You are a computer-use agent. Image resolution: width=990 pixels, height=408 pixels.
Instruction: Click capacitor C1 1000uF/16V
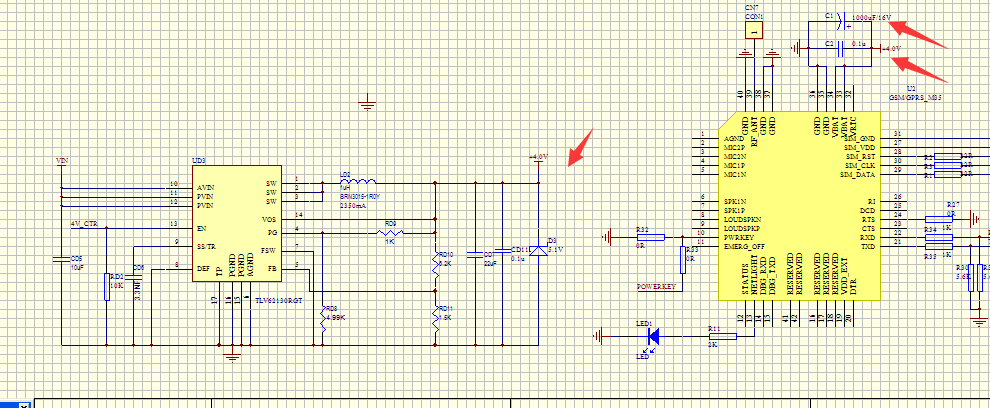[x=840, y=22]
